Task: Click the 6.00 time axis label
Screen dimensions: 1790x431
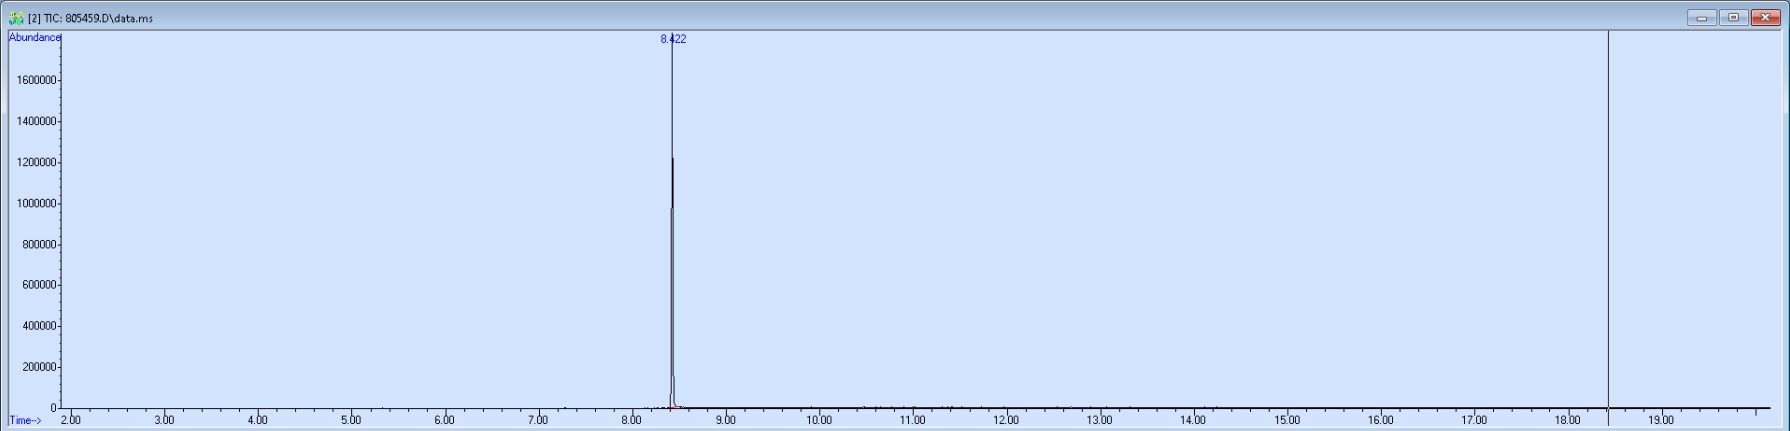Action: pyautogui.click(x=444, y=420)
